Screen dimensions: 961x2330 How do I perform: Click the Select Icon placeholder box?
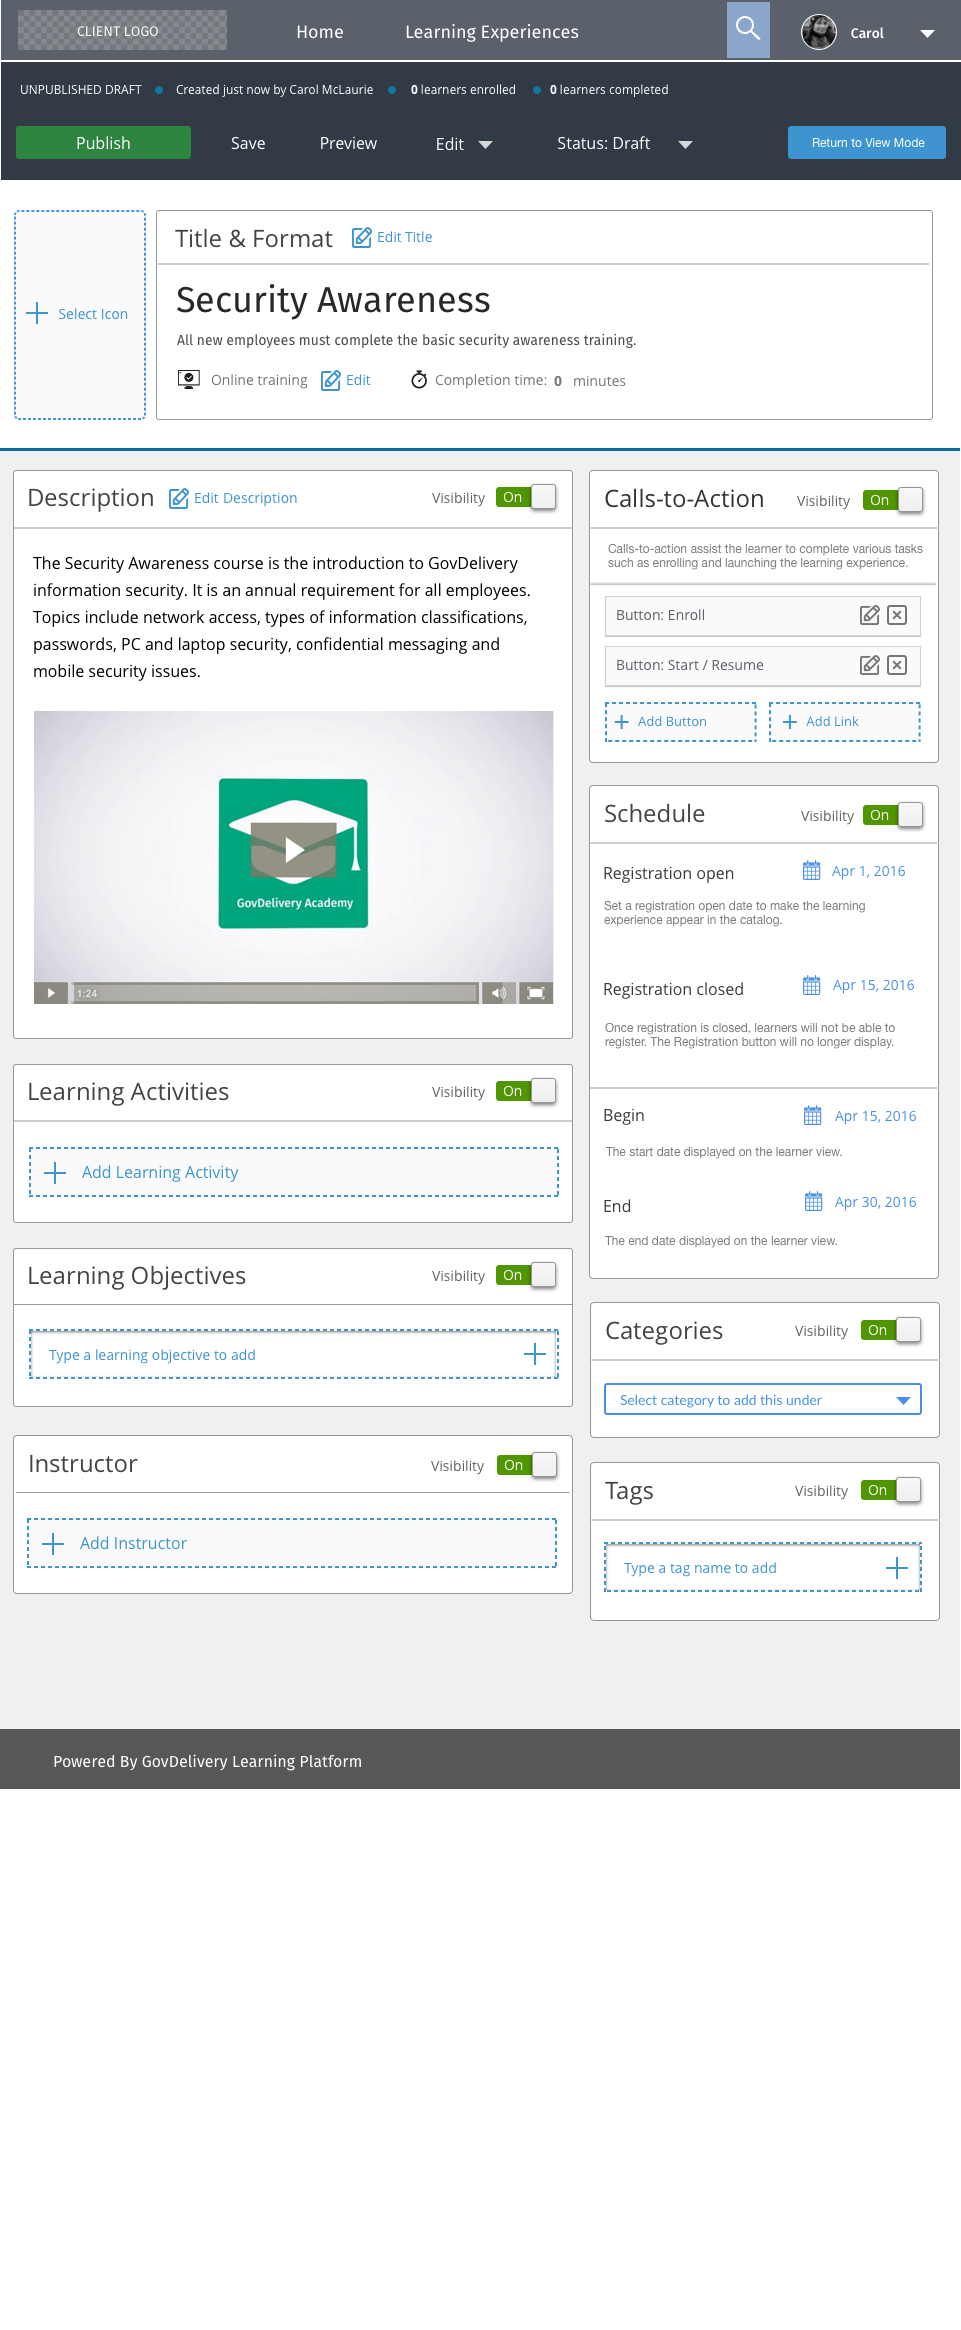point(80,314)
